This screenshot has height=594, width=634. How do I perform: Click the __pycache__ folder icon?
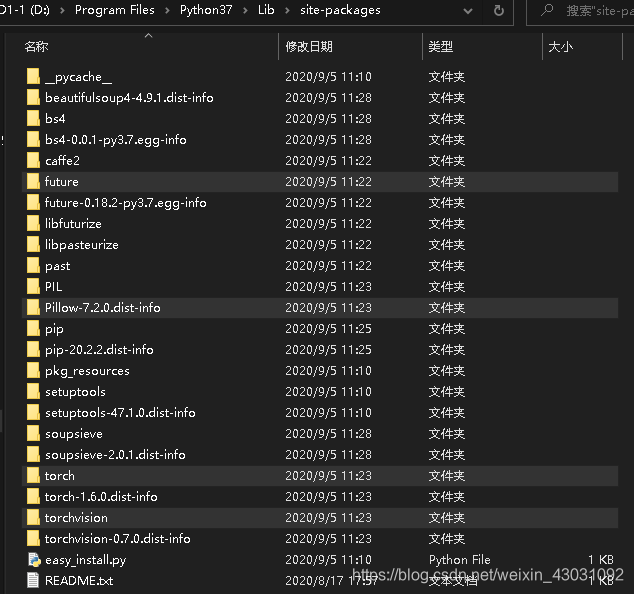33,76
